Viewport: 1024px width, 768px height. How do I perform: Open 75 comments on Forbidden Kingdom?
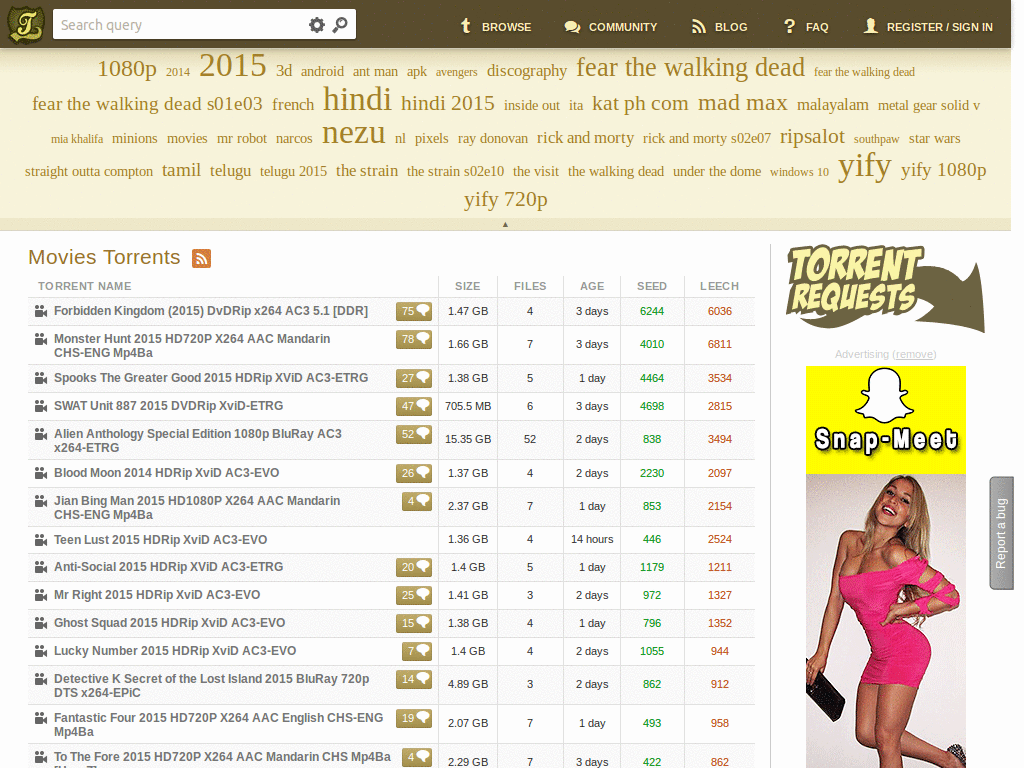(x=414, y=312)
